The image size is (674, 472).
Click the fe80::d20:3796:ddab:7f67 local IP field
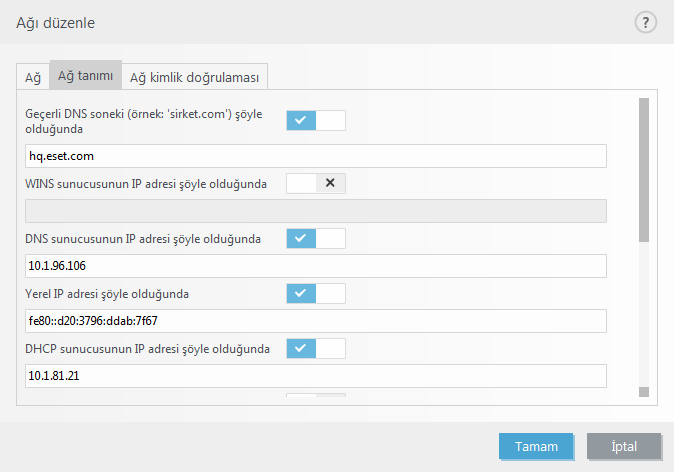coord(315,321)
